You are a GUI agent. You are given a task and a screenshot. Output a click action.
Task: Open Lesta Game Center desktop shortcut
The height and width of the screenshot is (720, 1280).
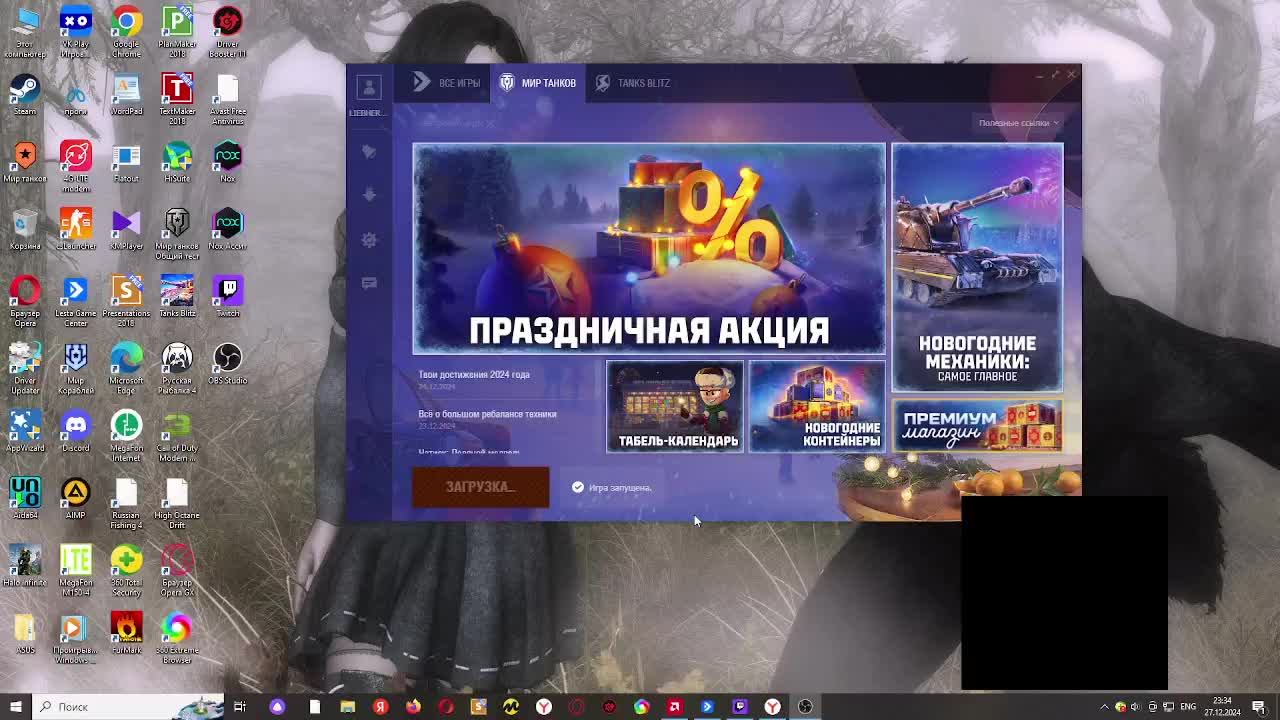[x=75, y=301]
